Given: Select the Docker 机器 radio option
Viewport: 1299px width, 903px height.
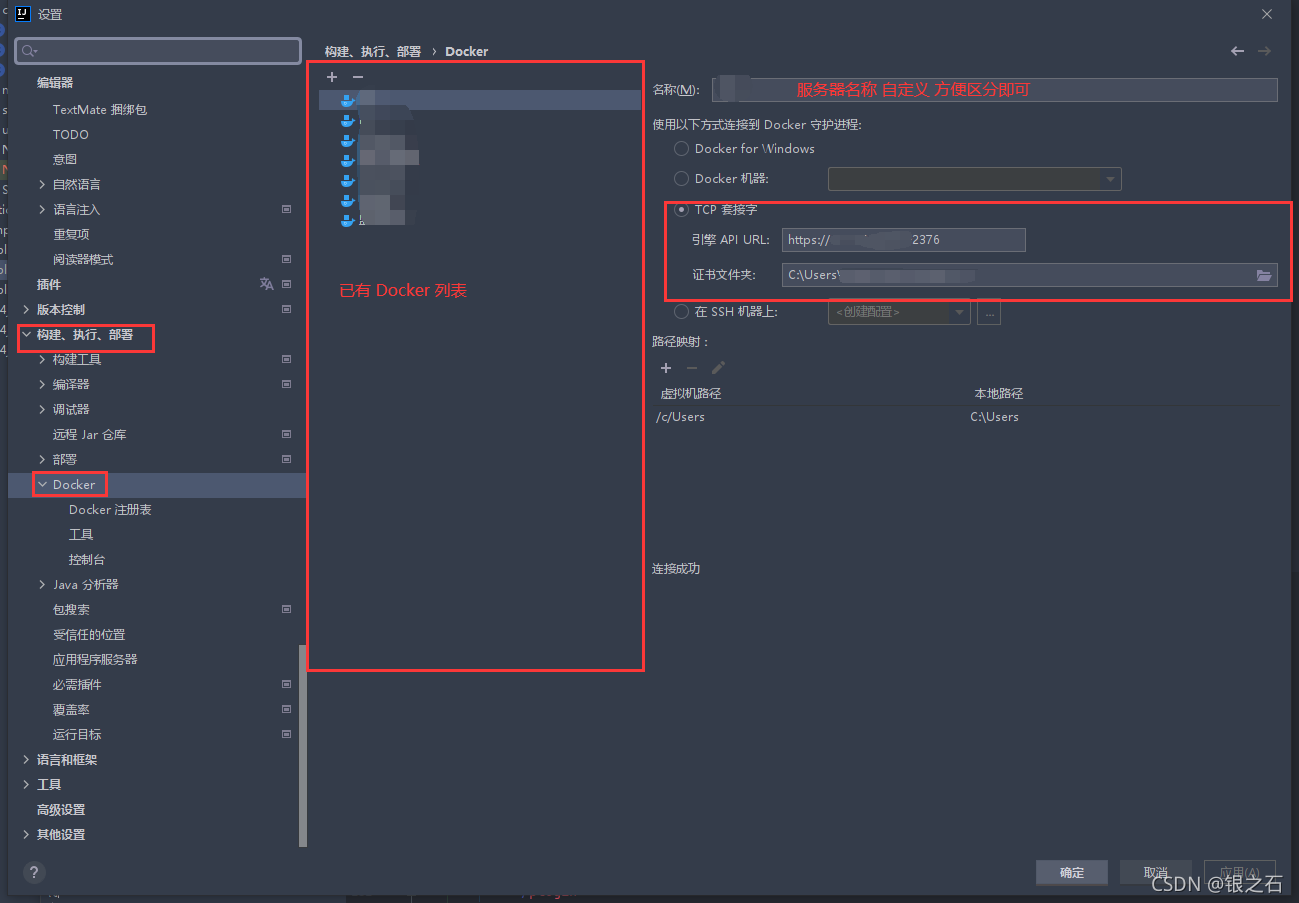Looking at the screenshot, I should tap(681, 179).
